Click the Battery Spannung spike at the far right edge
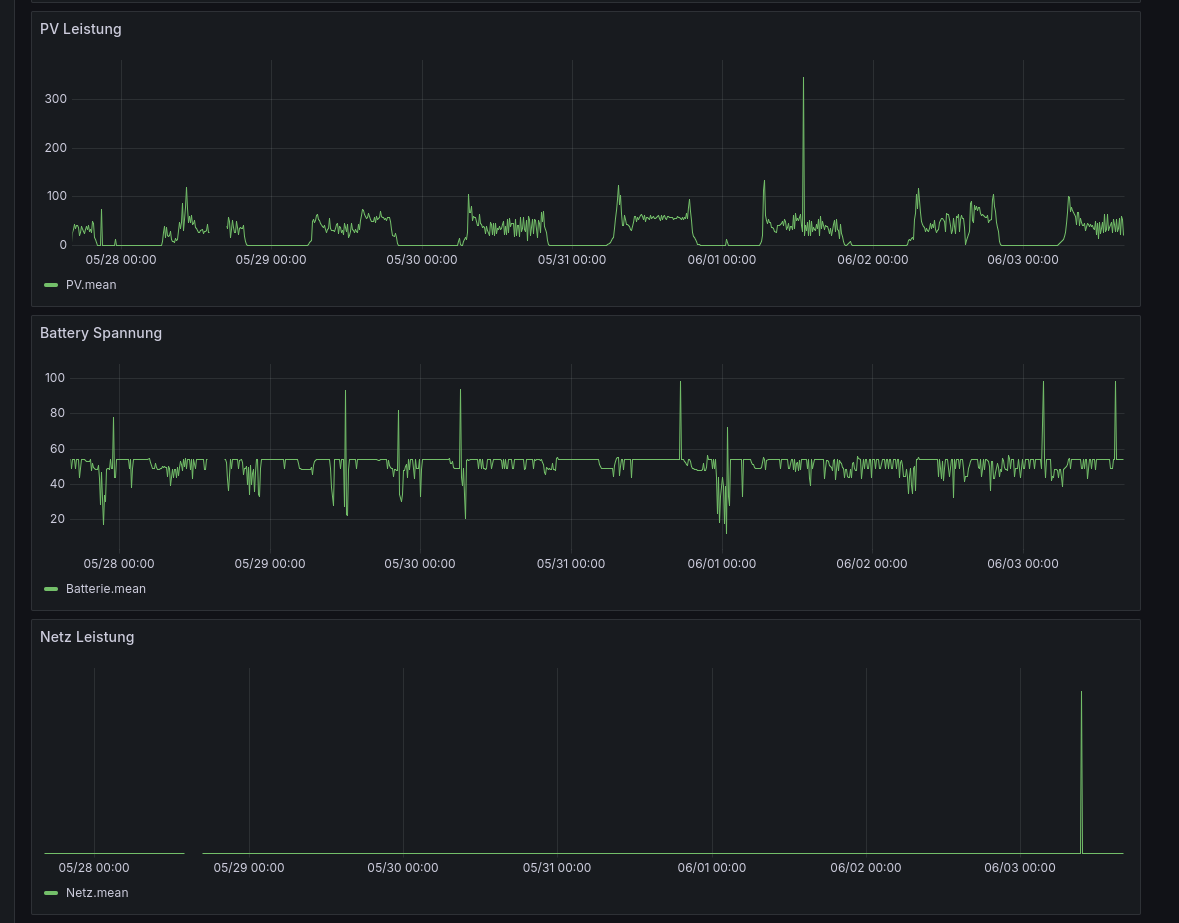Screen dimensions: 1179x923 coord(1115,384)
